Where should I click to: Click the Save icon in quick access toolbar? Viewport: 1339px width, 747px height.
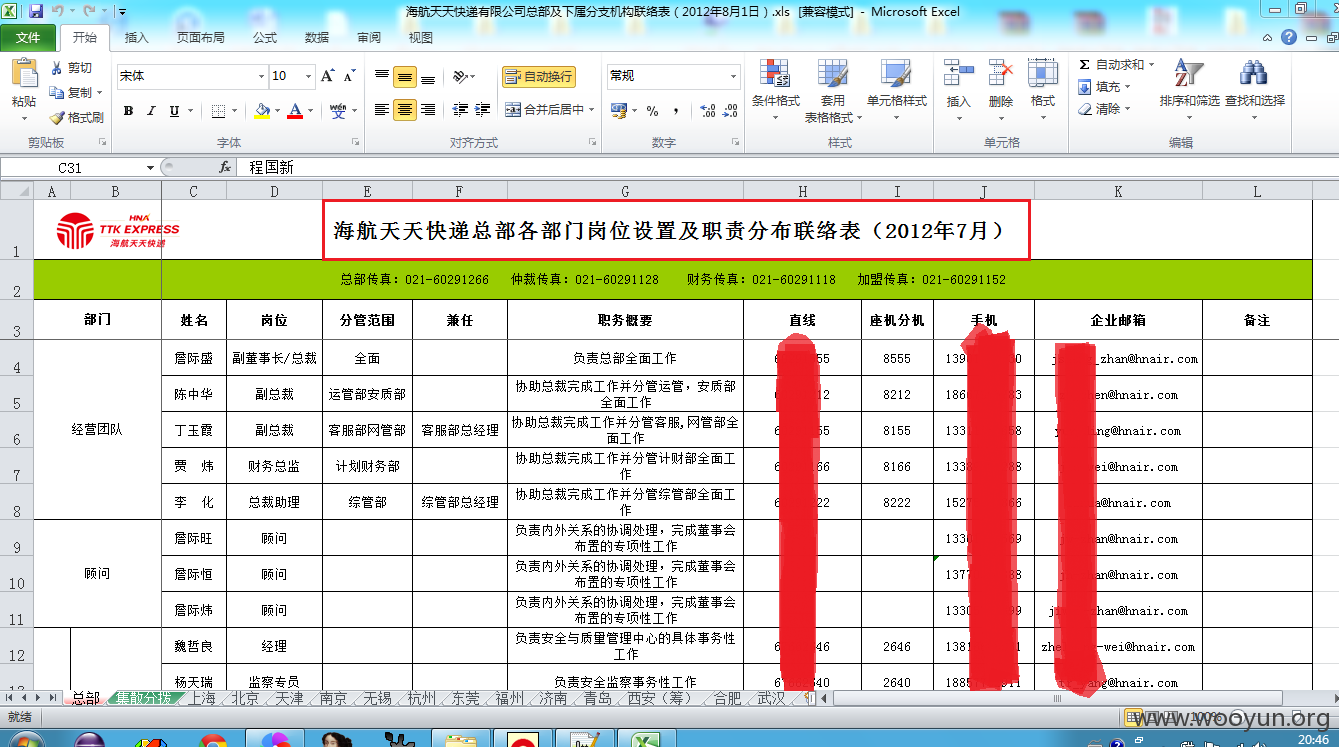(36, 12)
